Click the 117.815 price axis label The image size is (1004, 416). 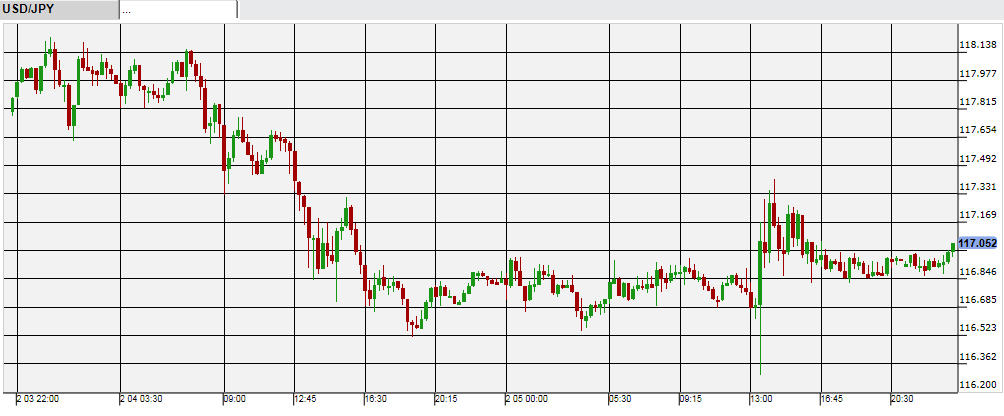click(x=977, y=102)
